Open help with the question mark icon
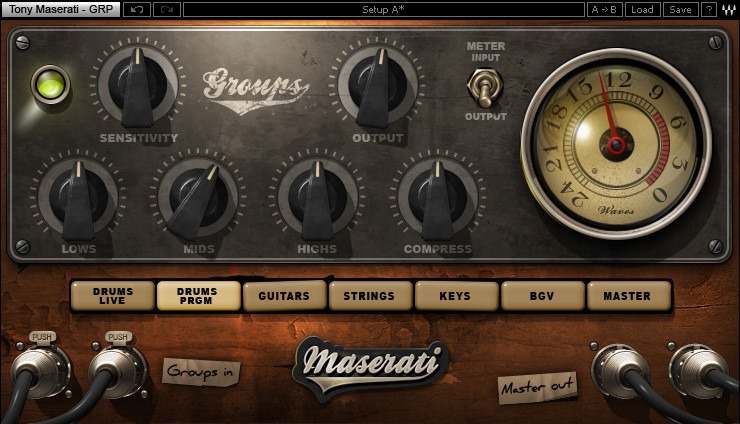Viewport: 740px width, 424px height. coord(708,9)
